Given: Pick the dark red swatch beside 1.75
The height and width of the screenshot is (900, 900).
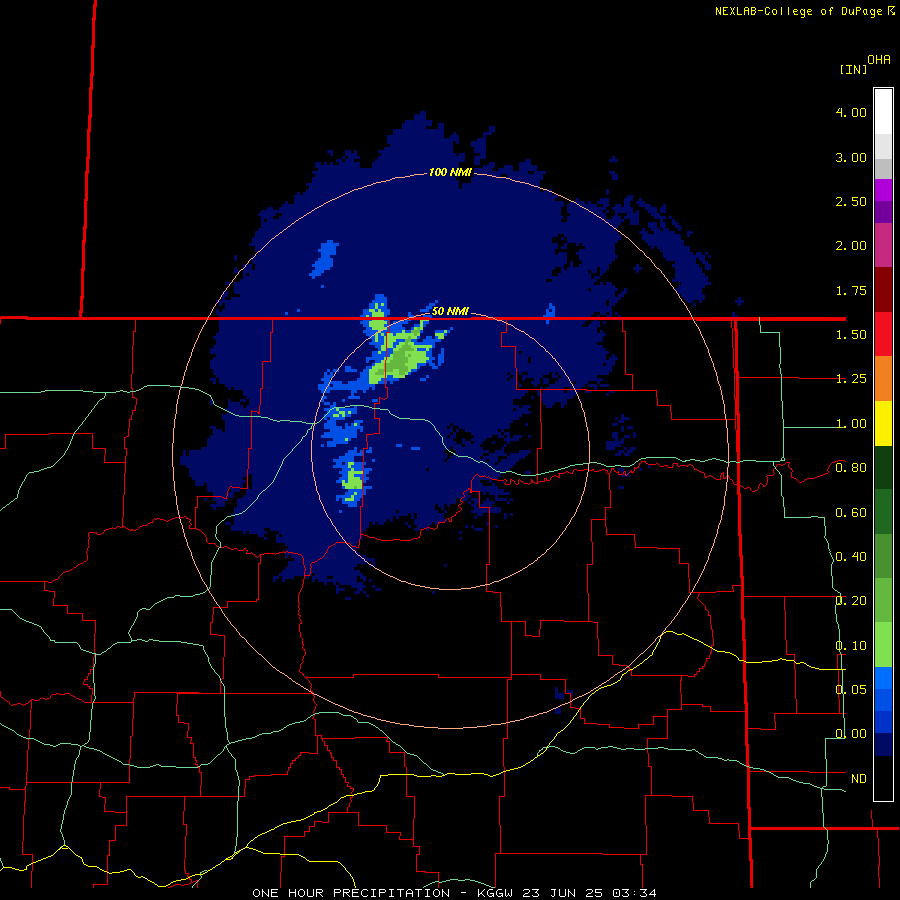Looking at the screenshot, I should [883, 290].
